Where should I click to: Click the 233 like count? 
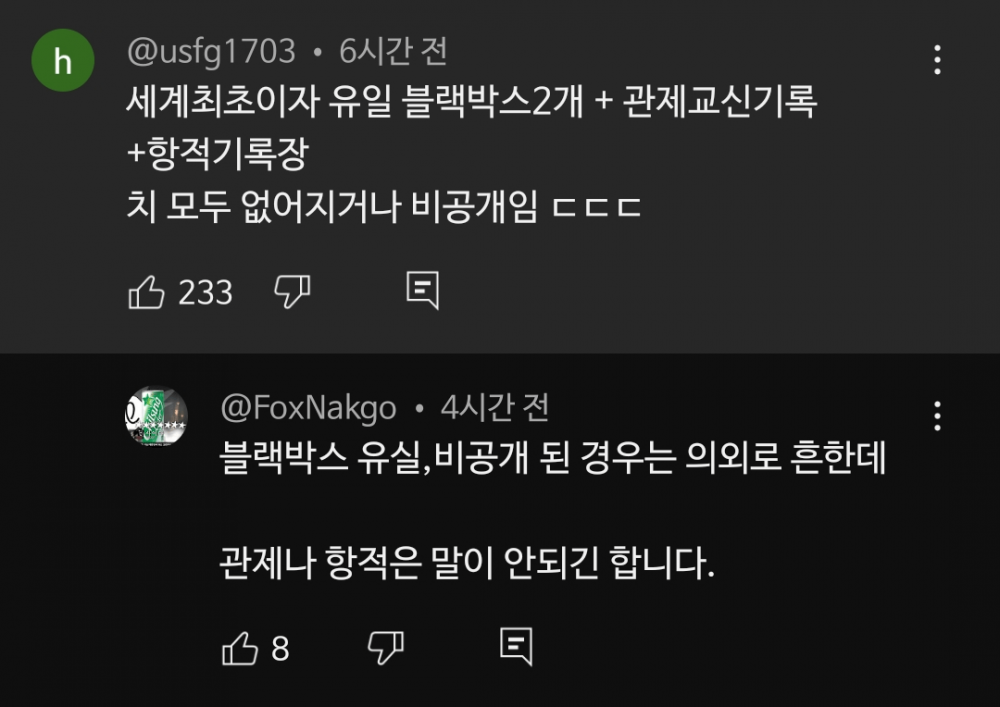pos(205,292)
